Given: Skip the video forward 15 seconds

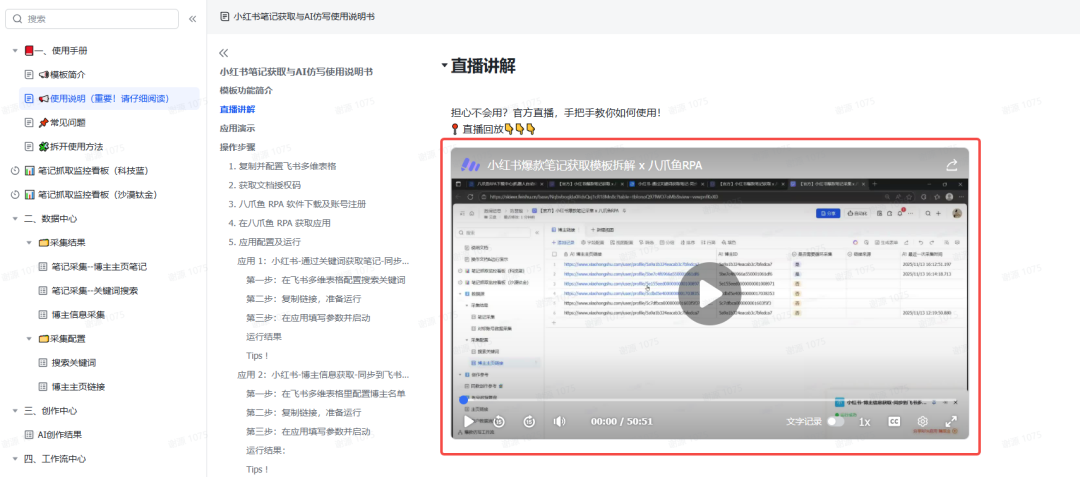Looking at the screenshot, I should 530,421.
